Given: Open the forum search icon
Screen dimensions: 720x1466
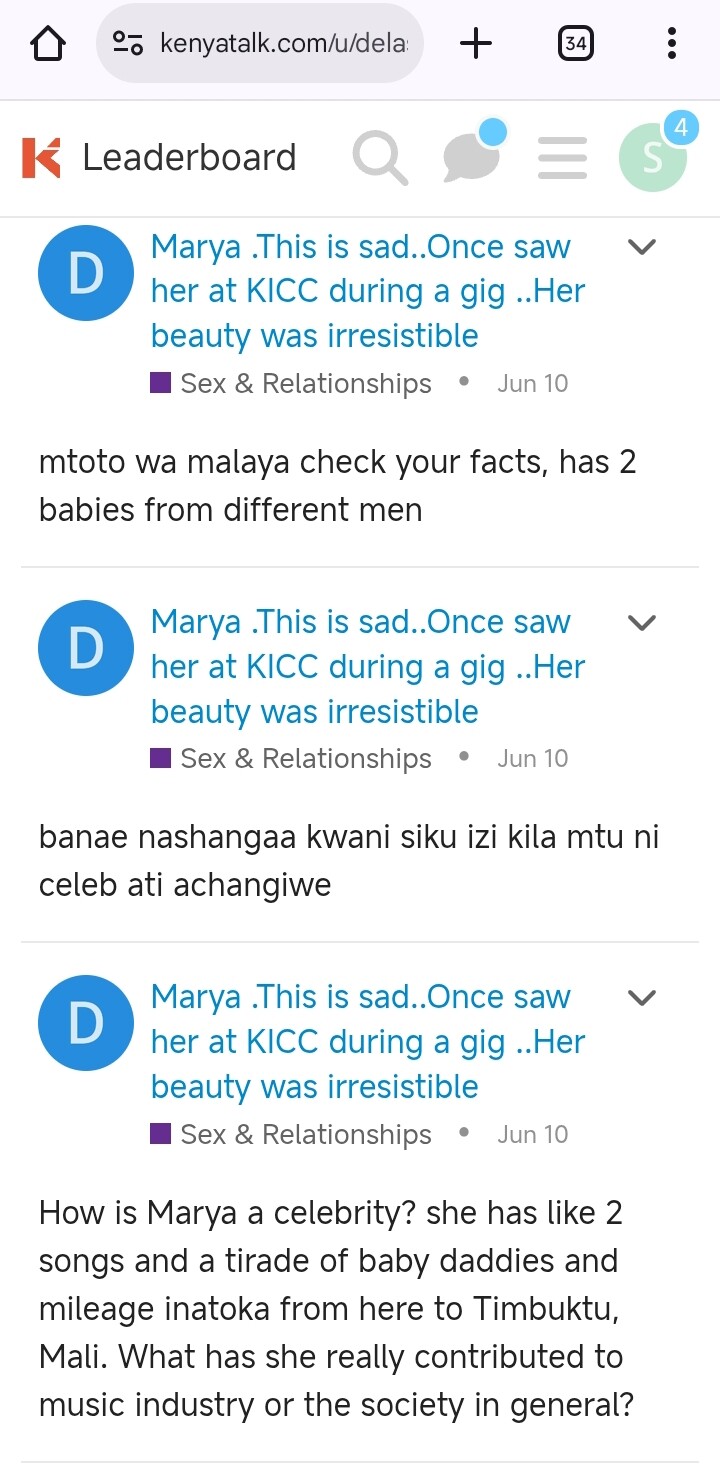Looking at the screenshot, I should pyautogui.click(x=380, y=158).
